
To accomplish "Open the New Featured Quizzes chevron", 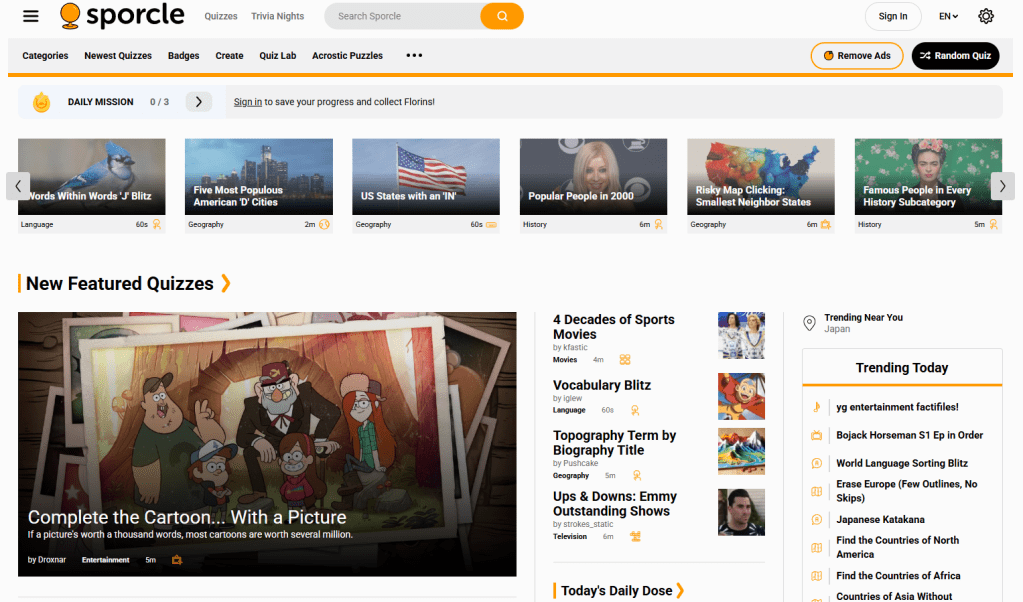I will coord(226,283).
